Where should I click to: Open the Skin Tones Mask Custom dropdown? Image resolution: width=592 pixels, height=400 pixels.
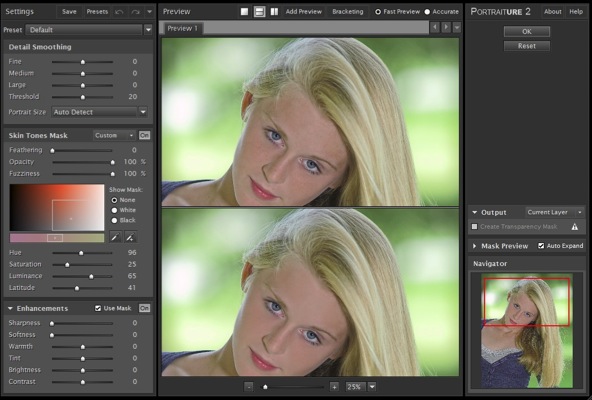(x=114, y=135)
